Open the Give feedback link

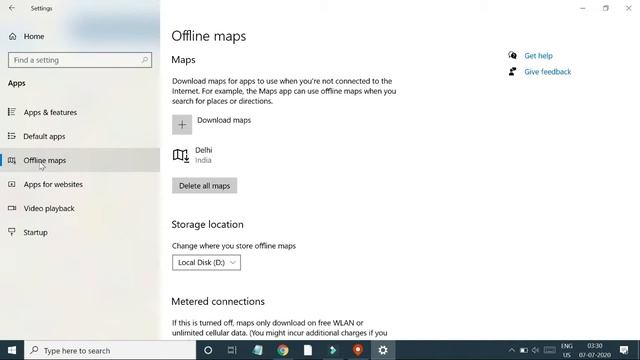(x=548, y=72)
